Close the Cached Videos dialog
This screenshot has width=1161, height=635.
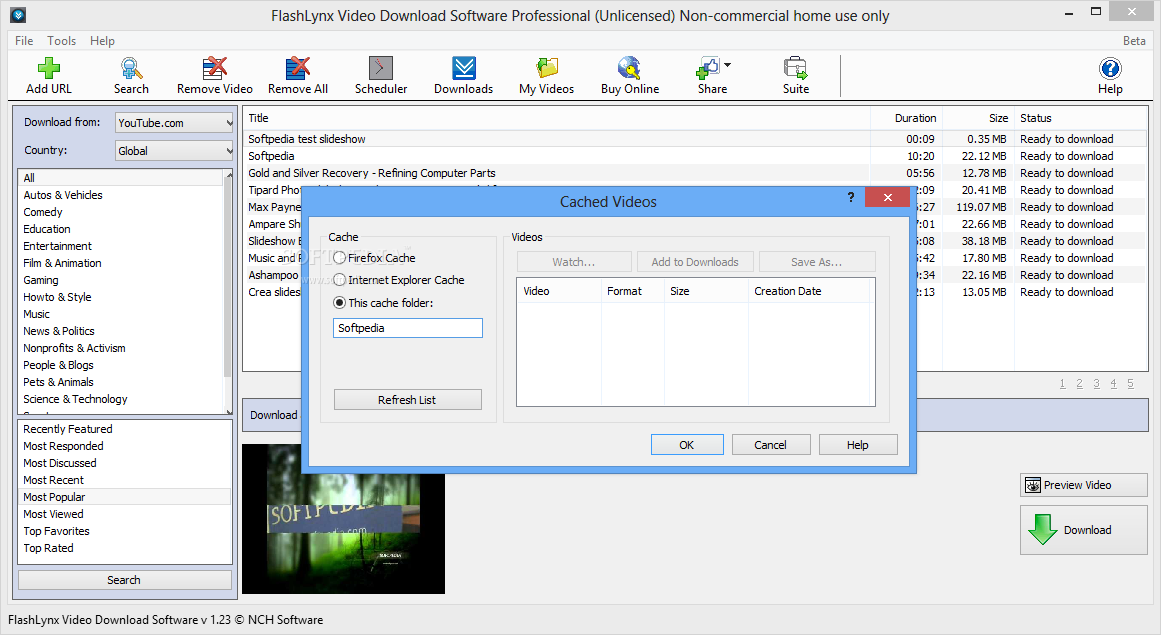point(887,197)
